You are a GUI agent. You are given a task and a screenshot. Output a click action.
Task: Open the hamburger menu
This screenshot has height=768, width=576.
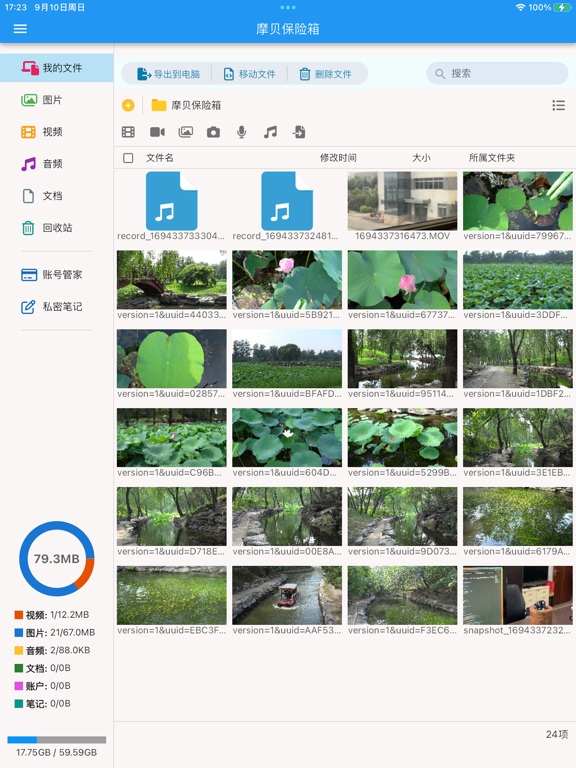(x=20, y=29)
